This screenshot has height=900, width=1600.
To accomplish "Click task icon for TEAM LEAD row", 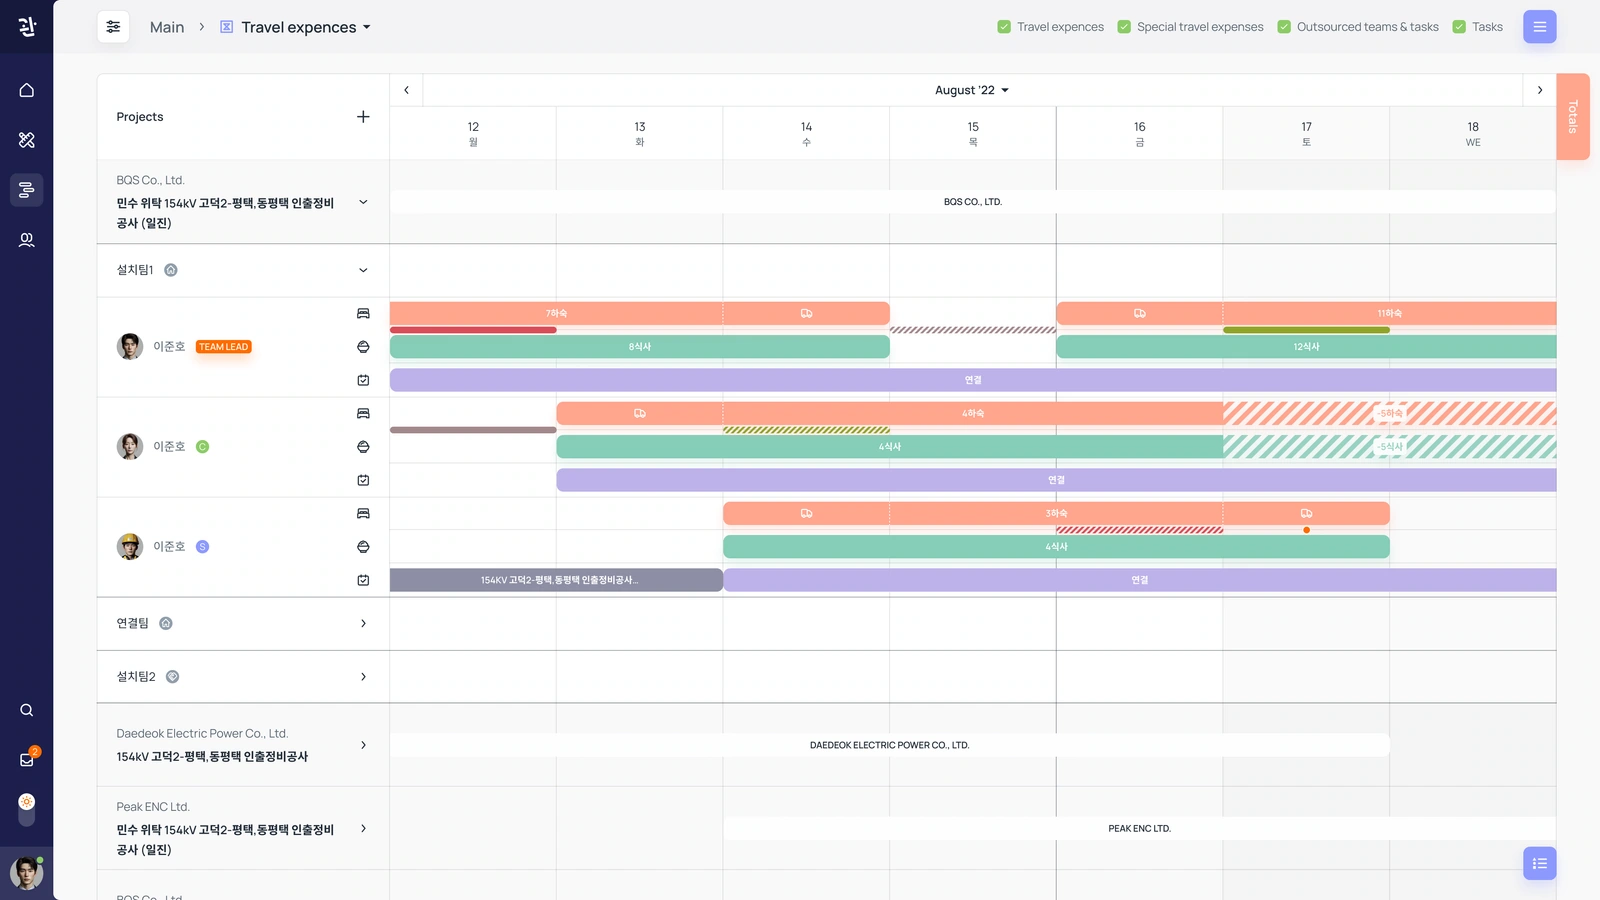I will pos(363,380).
